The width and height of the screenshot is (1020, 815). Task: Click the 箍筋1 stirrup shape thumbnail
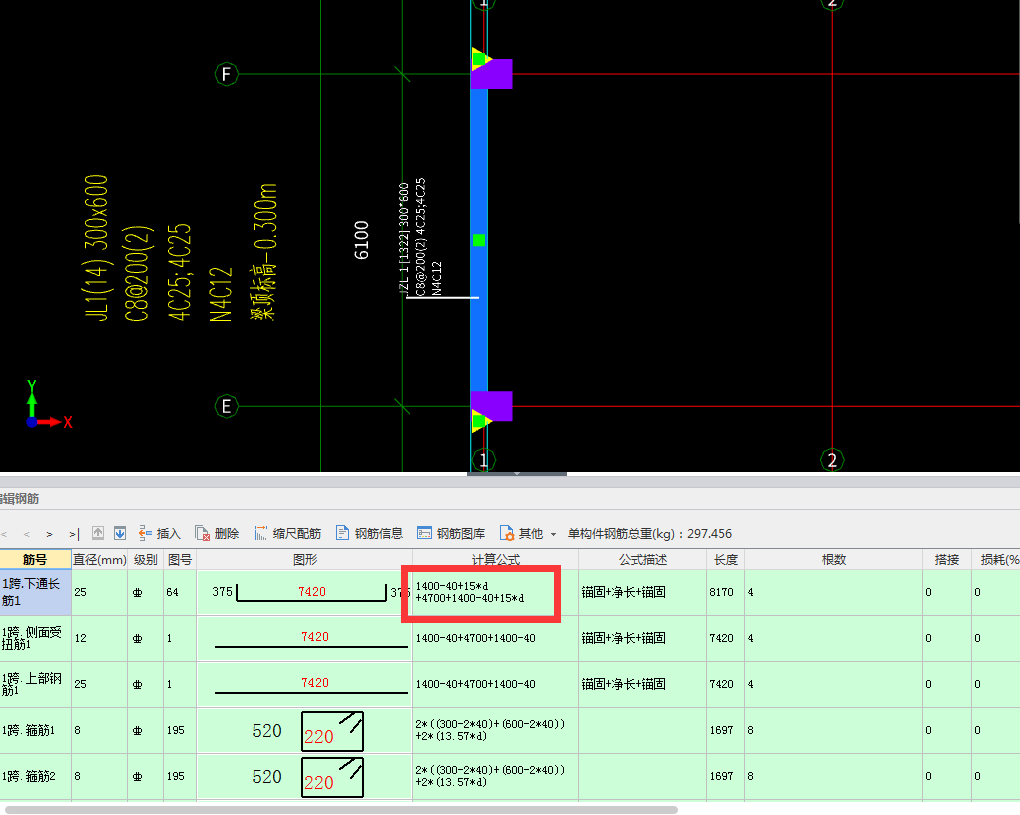332,731
